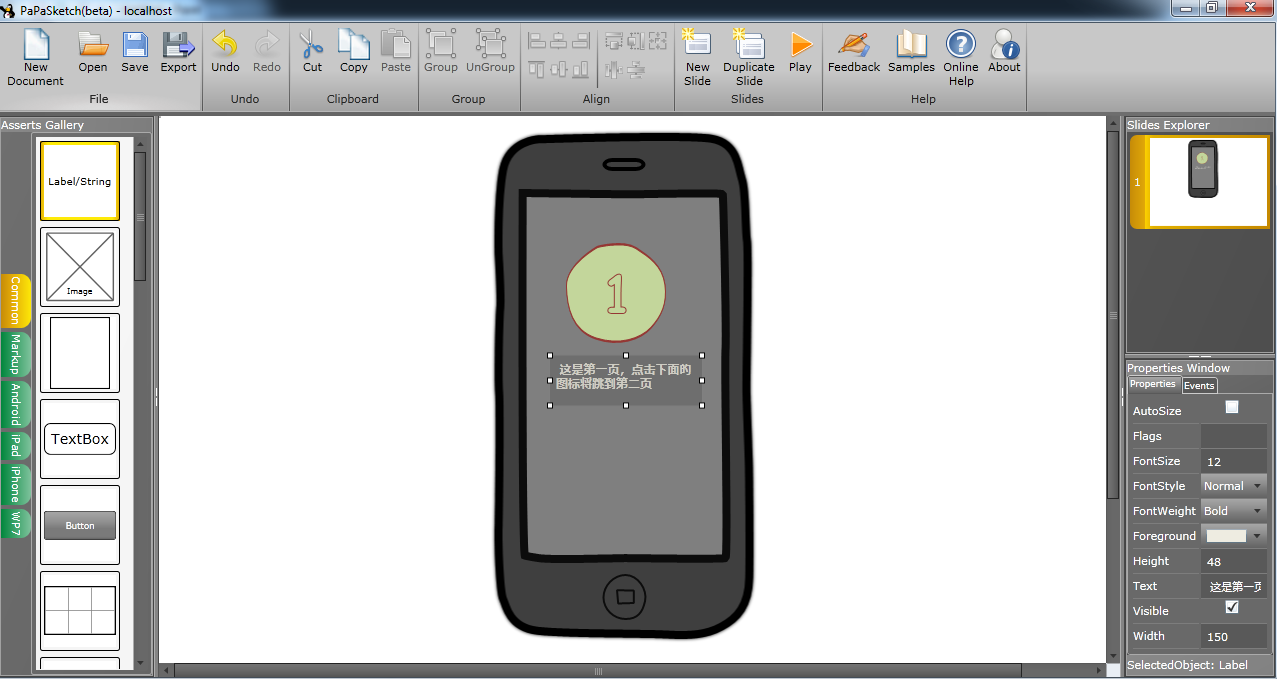Click the align left edges icon
The image size is (1277, 679).
coord(537,41)
